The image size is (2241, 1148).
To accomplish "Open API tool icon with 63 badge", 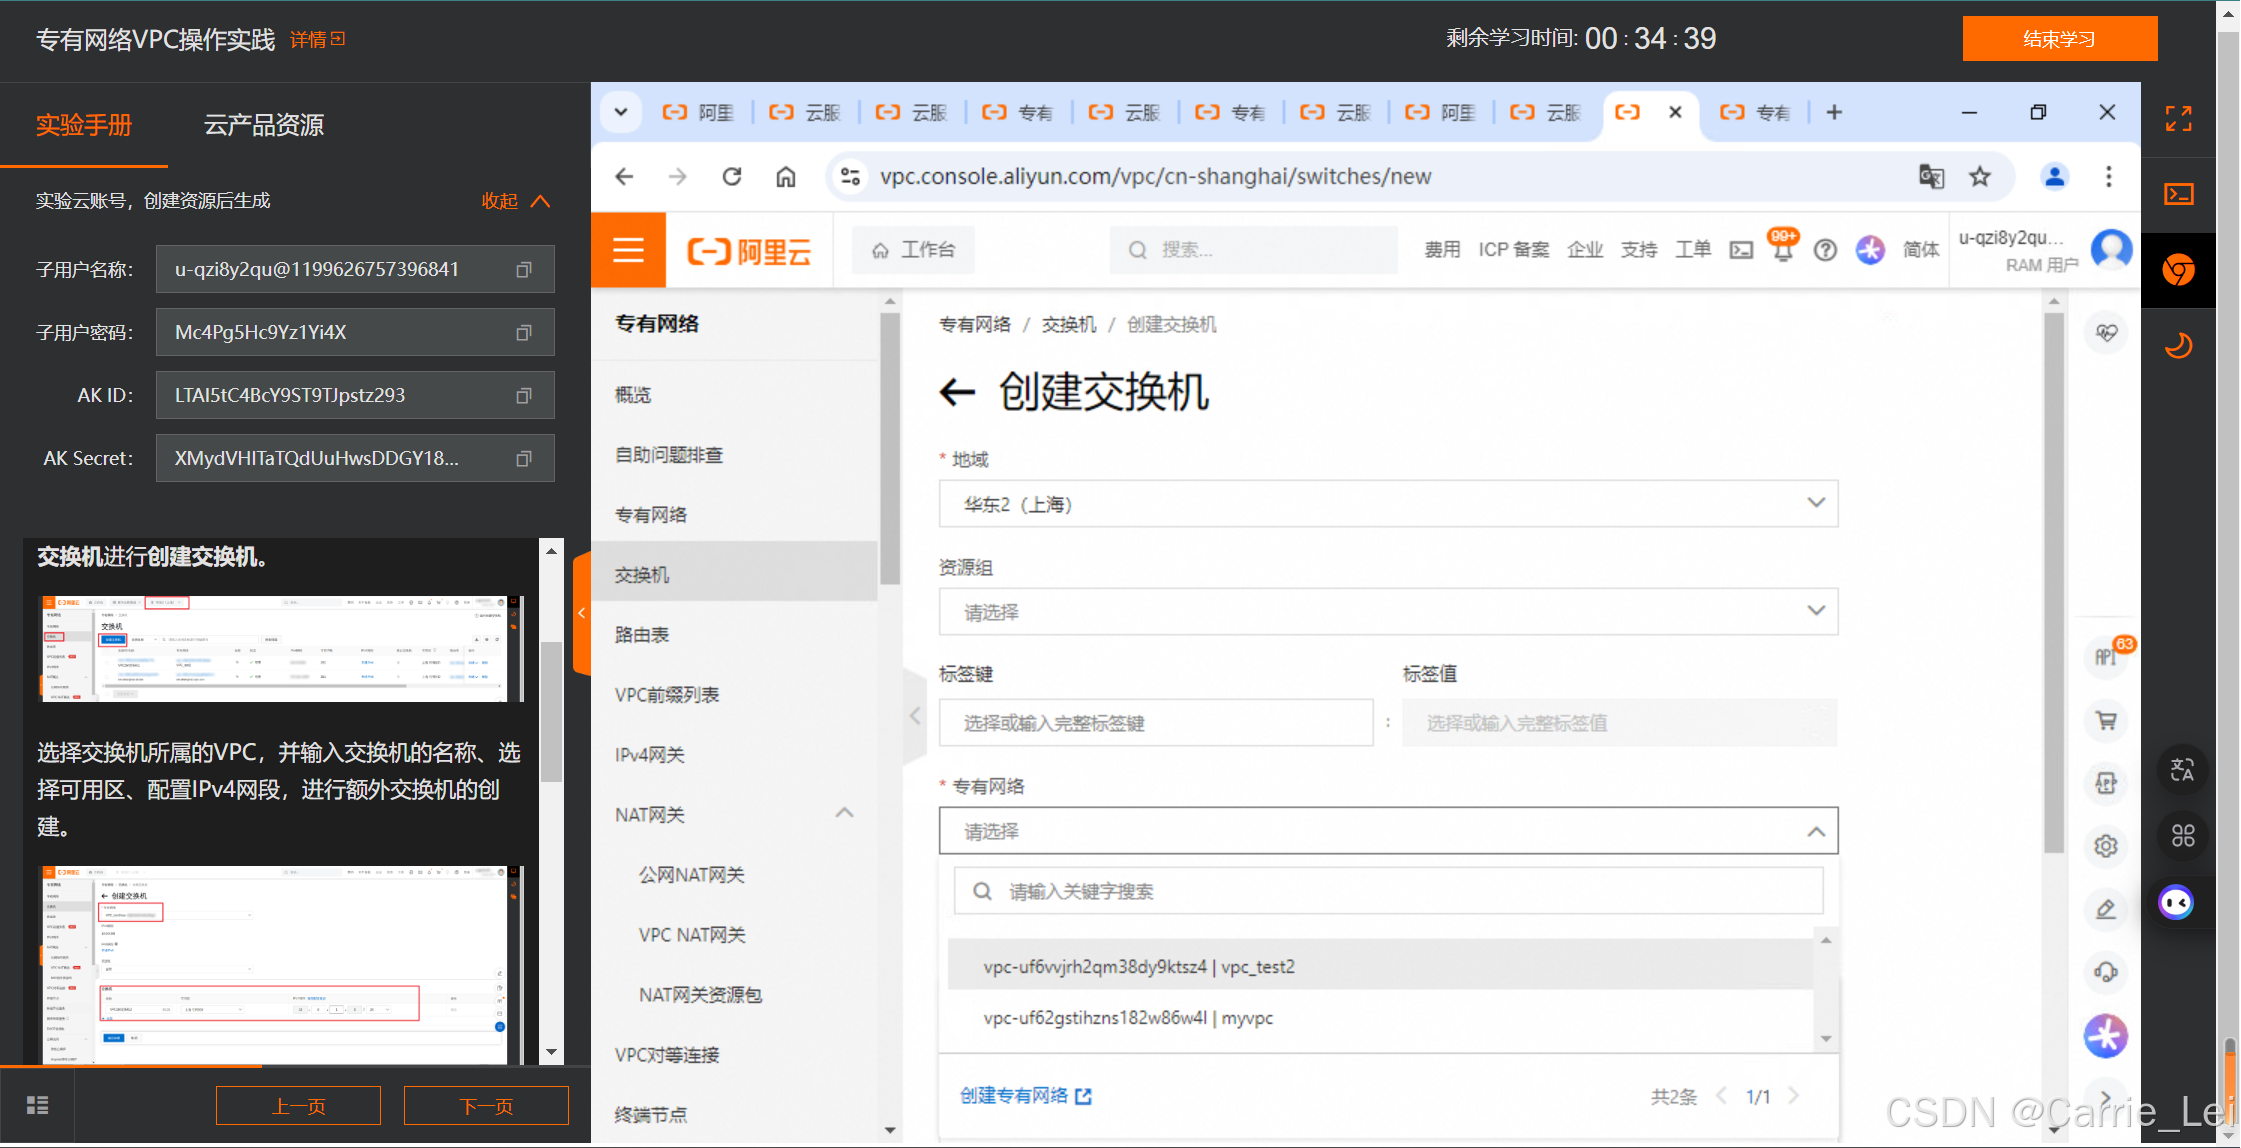I will click(2107, 657).
